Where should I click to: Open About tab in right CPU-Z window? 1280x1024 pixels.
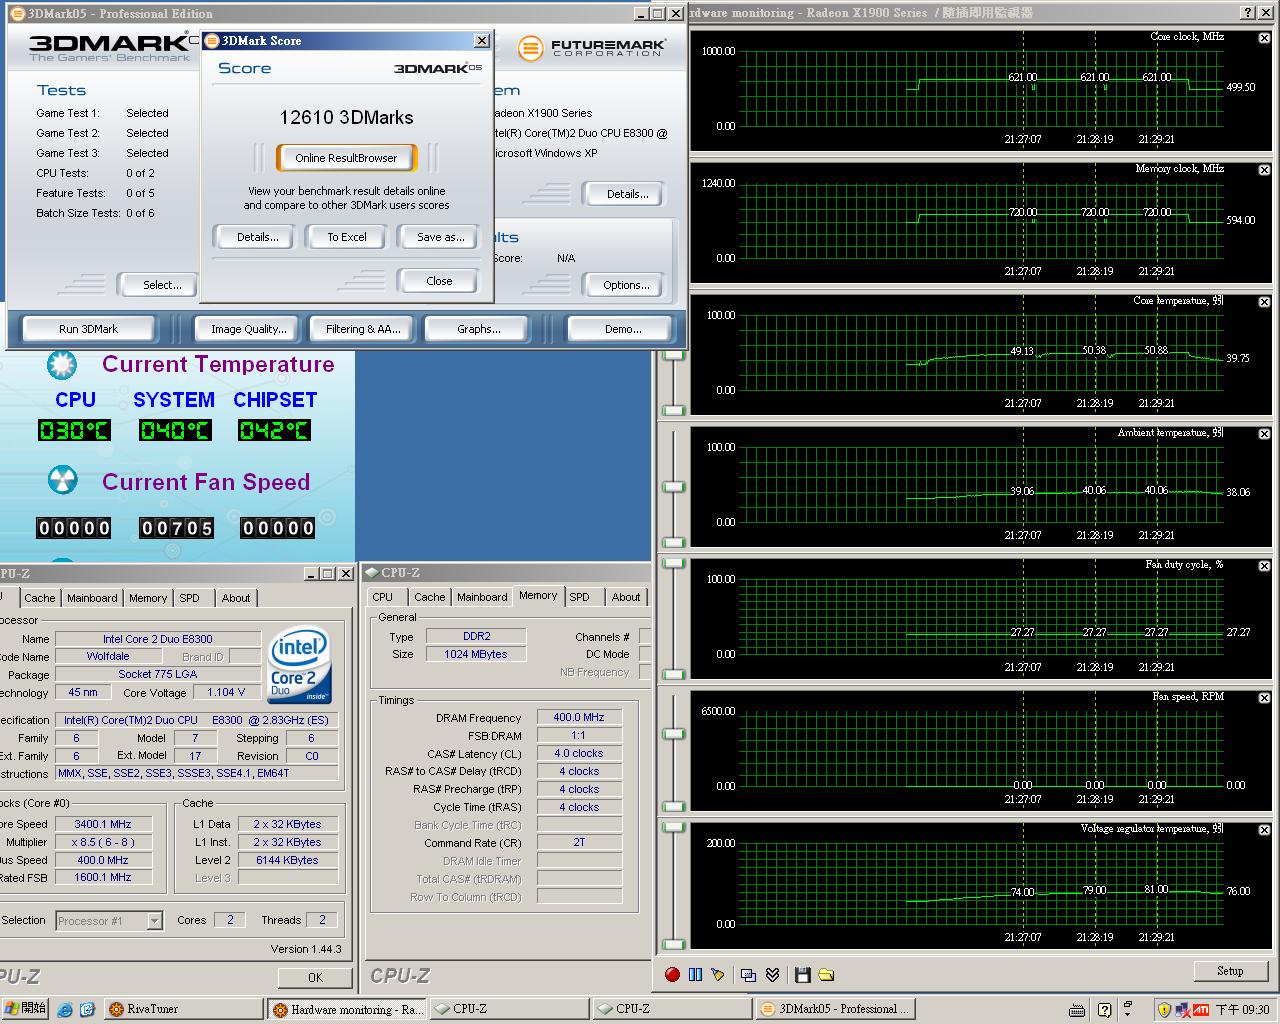[626, 597]
